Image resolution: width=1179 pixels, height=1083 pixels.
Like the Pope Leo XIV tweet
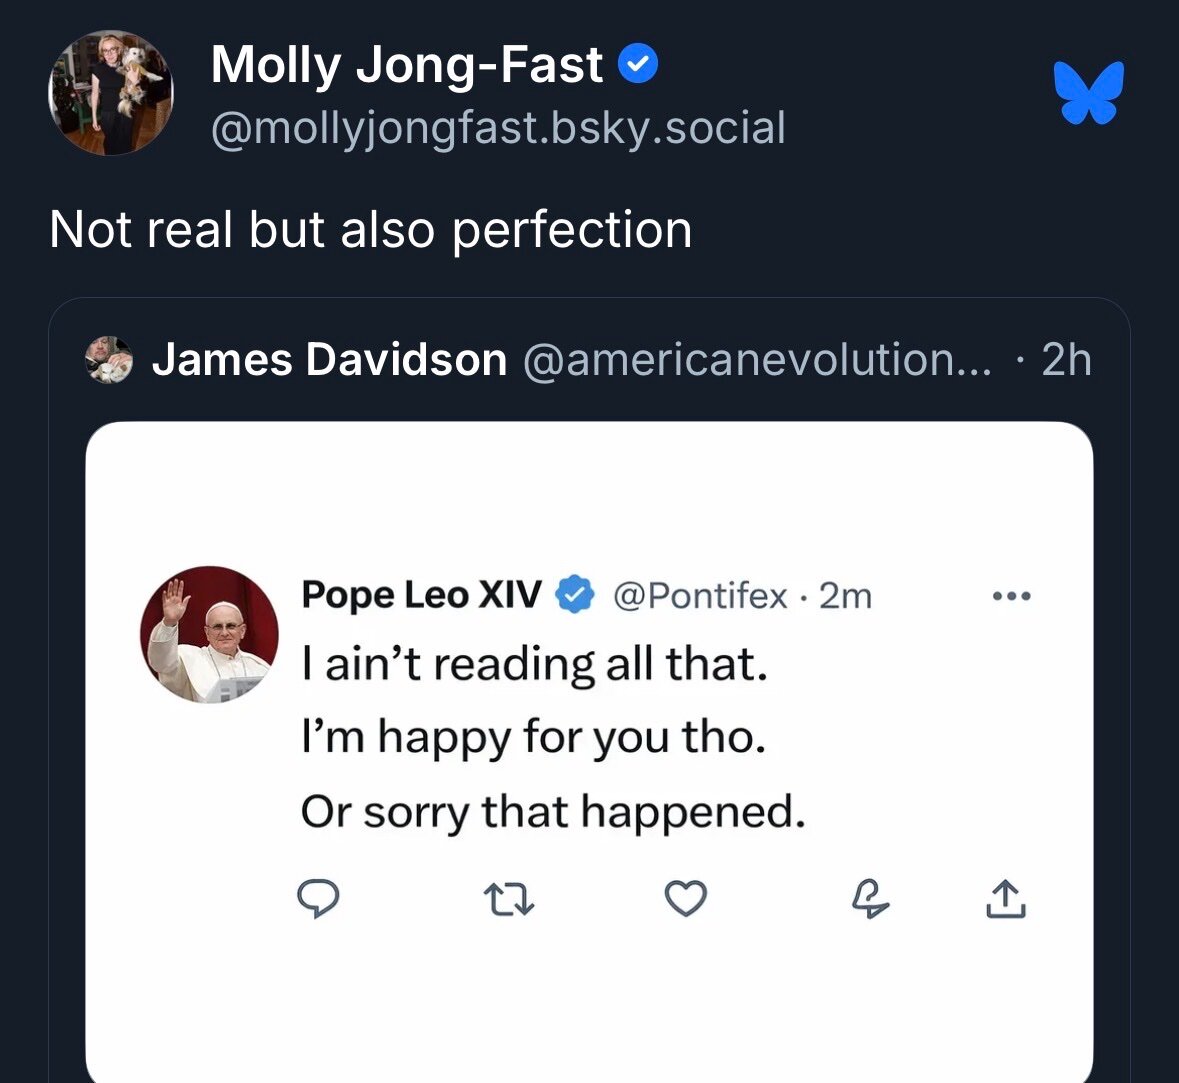coord(686,899)
